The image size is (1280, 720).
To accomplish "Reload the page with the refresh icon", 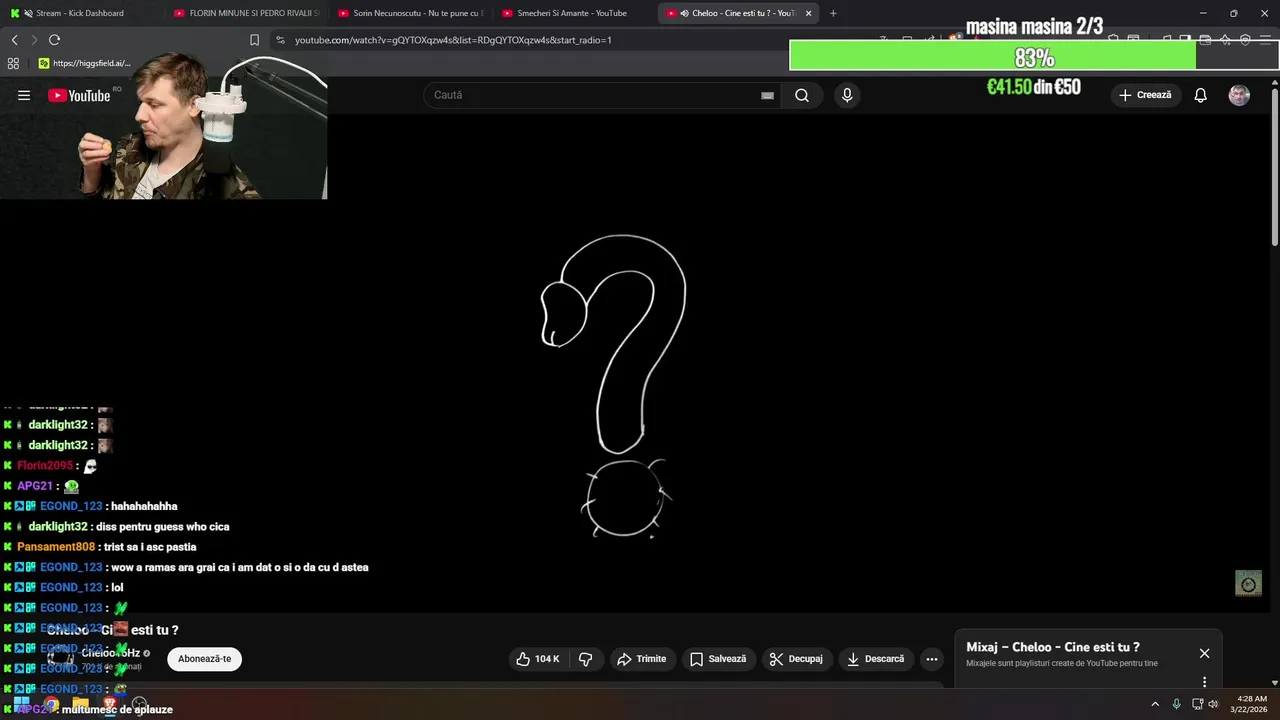I will click(54, 40).
